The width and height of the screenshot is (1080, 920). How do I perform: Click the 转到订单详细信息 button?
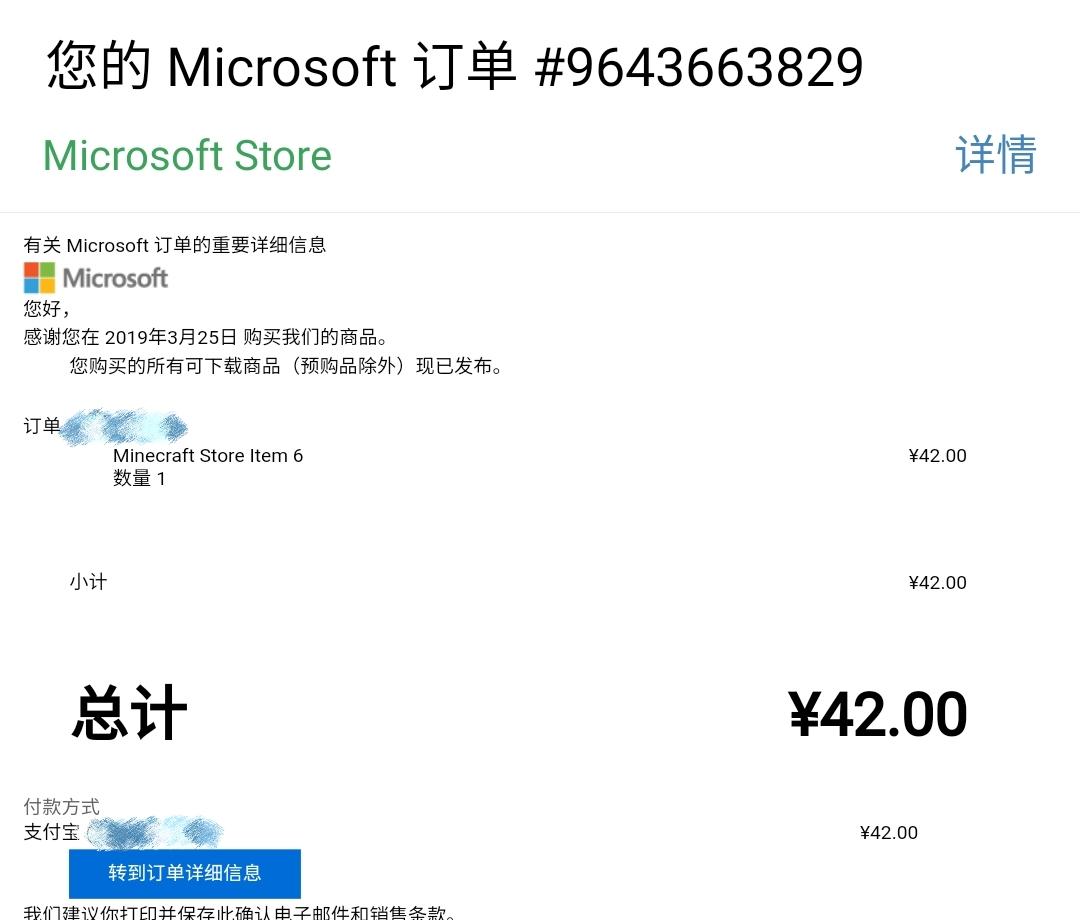pos(185,873)
